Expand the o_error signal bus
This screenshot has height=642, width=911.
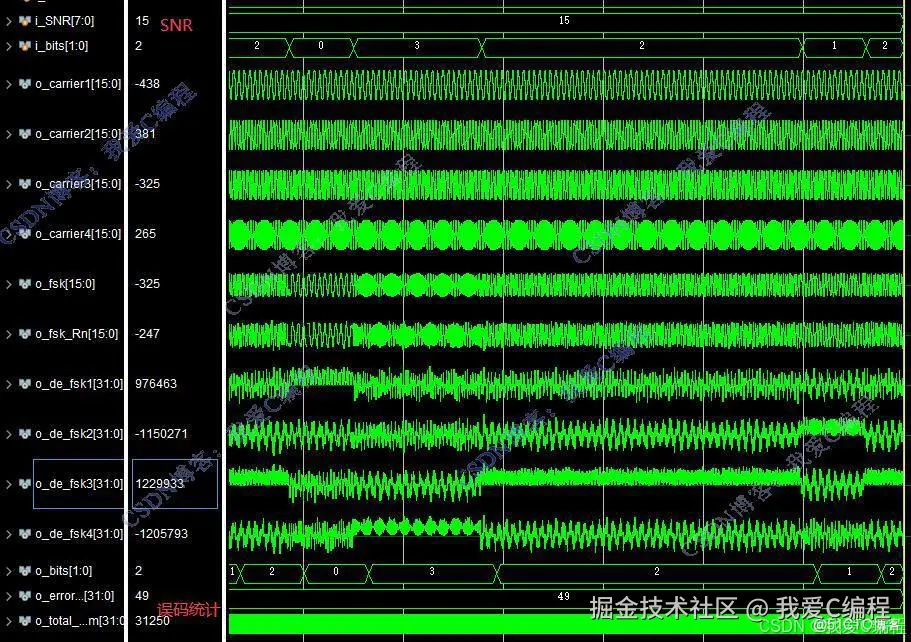(9, 596)
